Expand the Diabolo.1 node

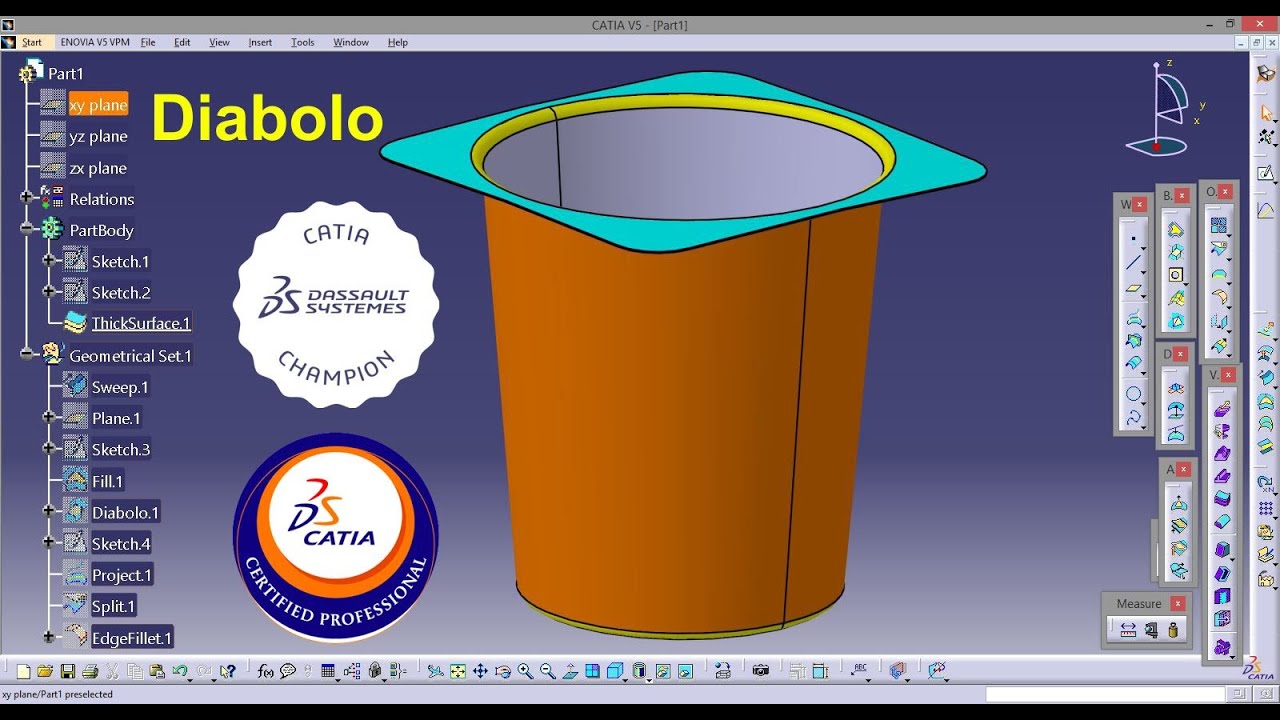48,511
